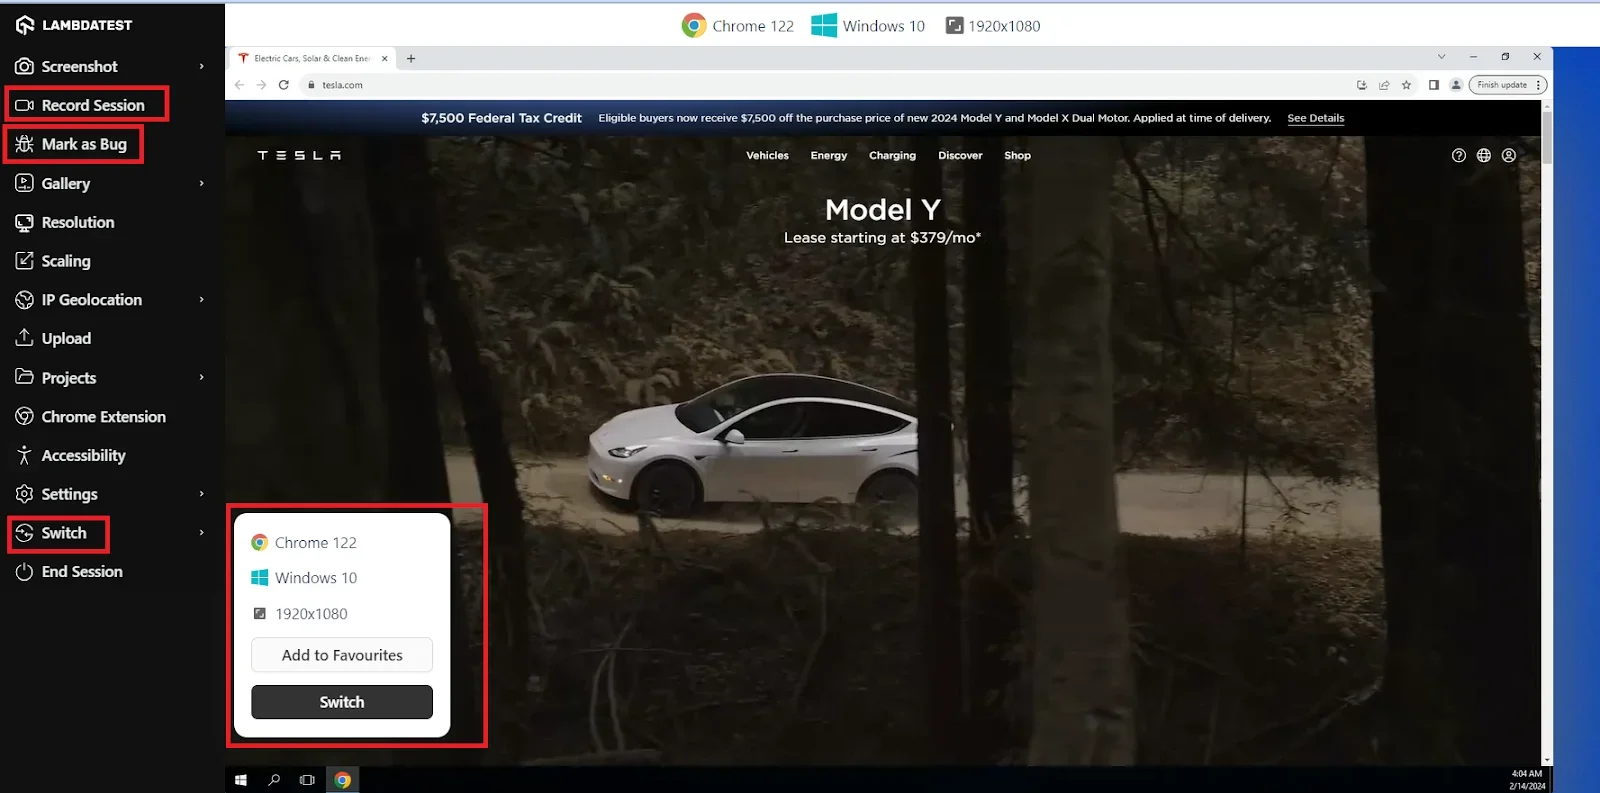
Task: Open the Scaling option
Action: point(66,261)
